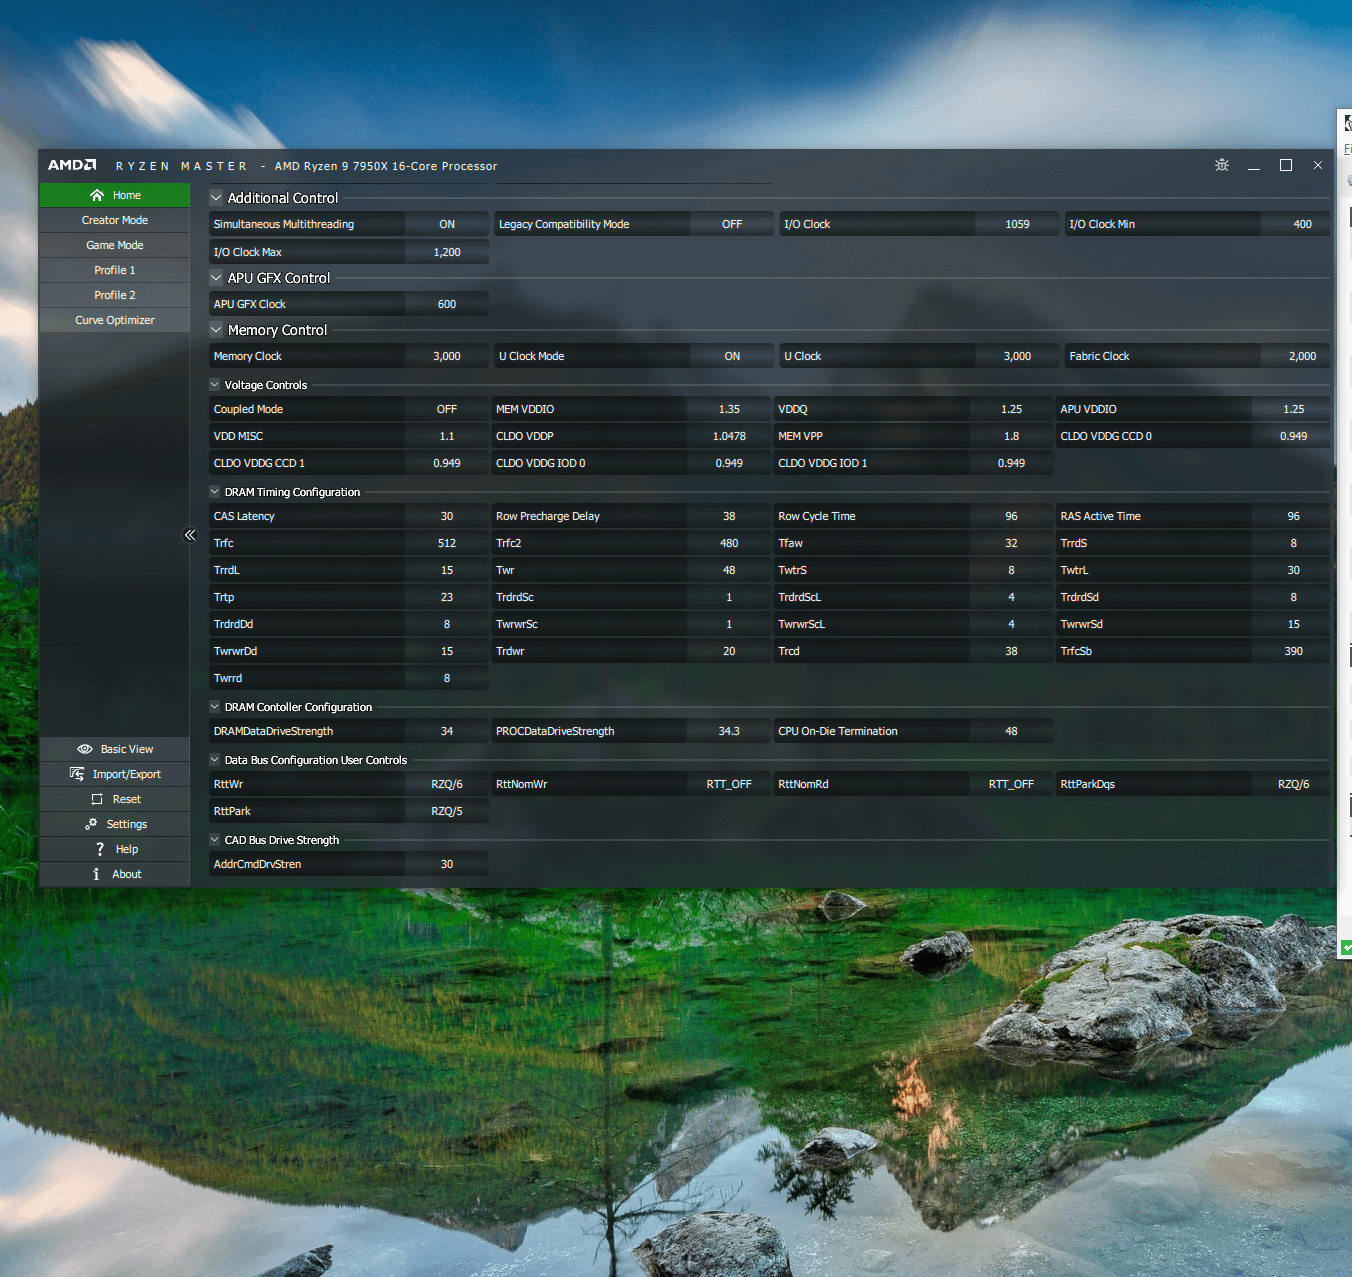Click the Reset square icon
The height and width of the screenshot is (1277, 1352).
(97, 799)
